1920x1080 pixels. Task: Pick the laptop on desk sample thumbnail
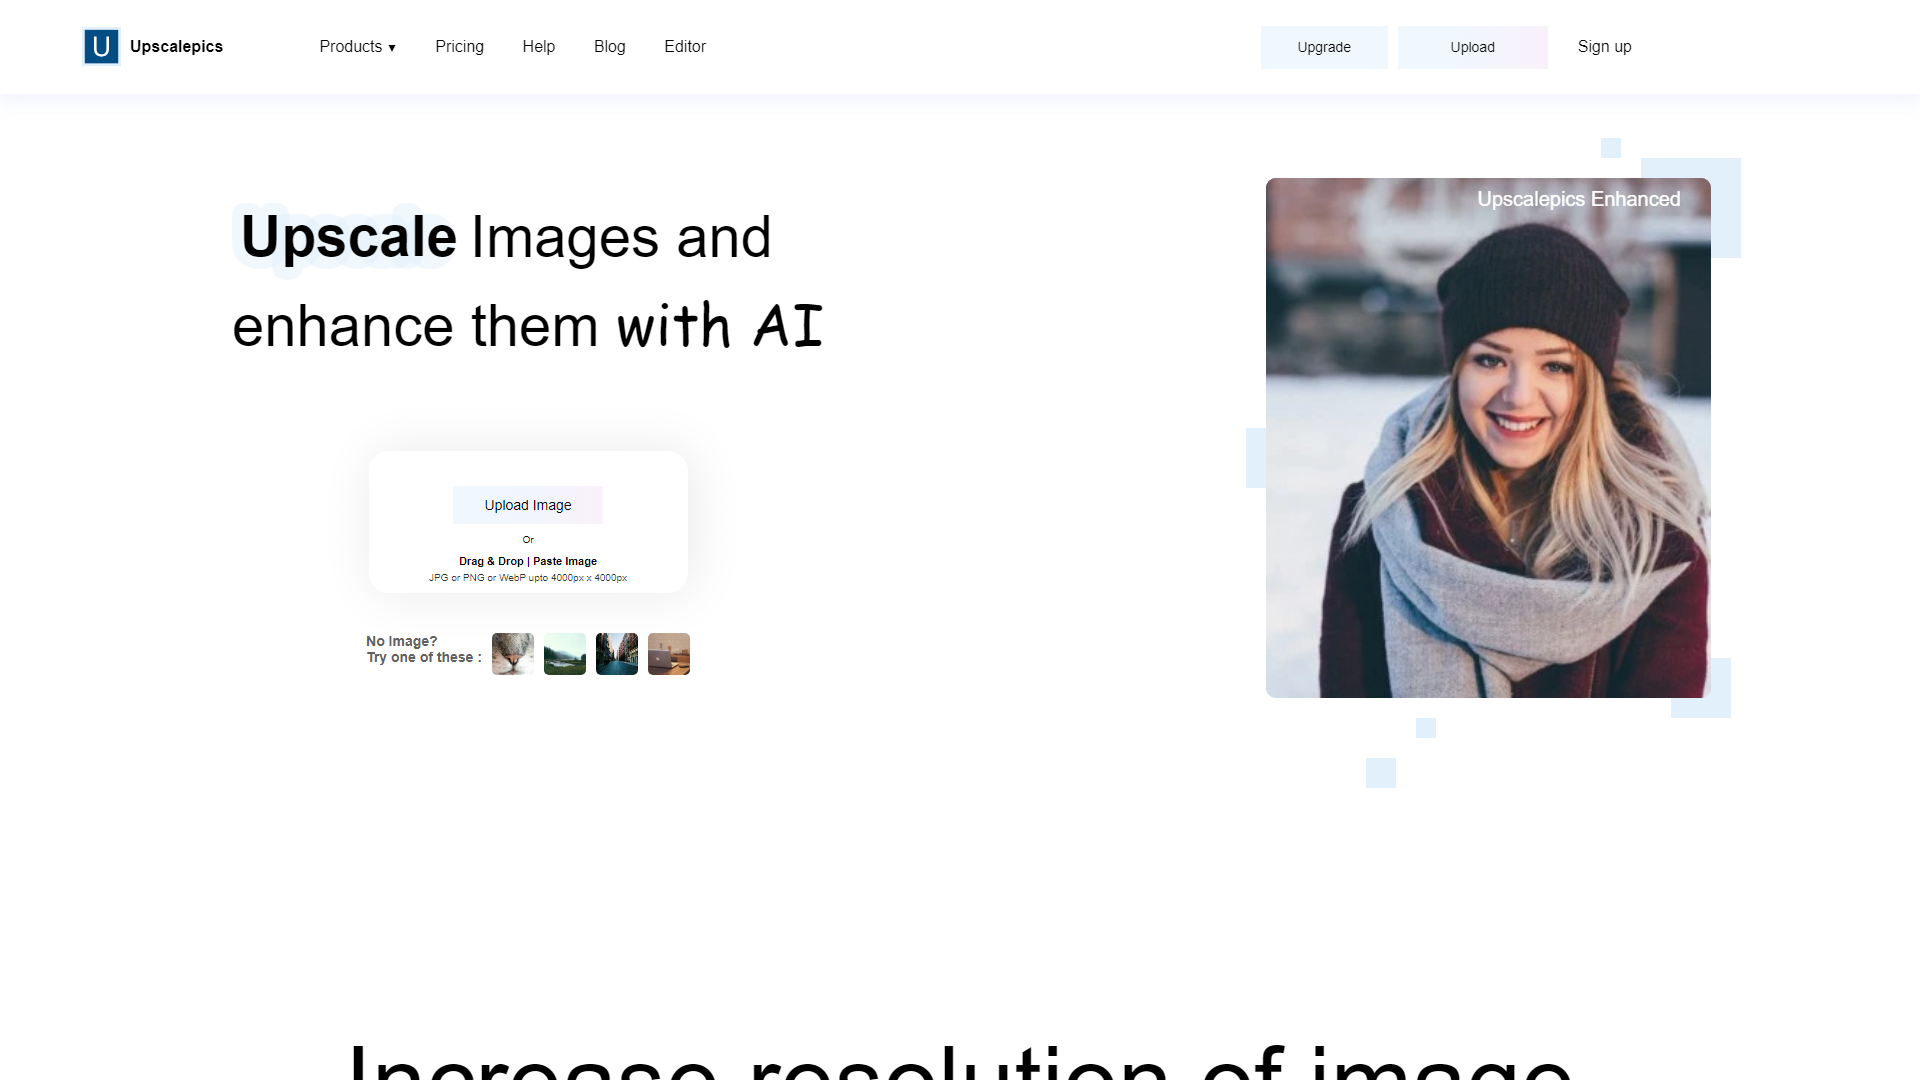[x=669, y=654]
